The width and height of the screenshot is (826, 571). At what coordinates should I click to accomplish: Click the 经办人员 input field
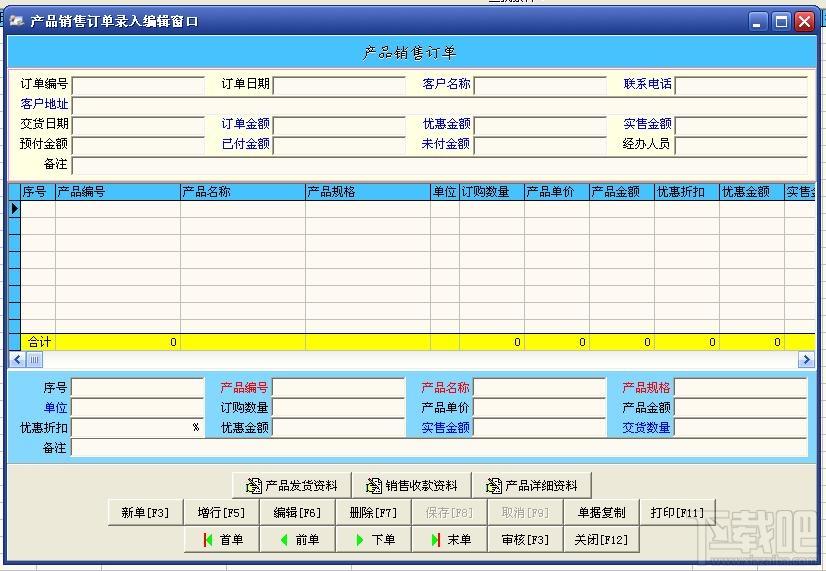click(741, 145)
